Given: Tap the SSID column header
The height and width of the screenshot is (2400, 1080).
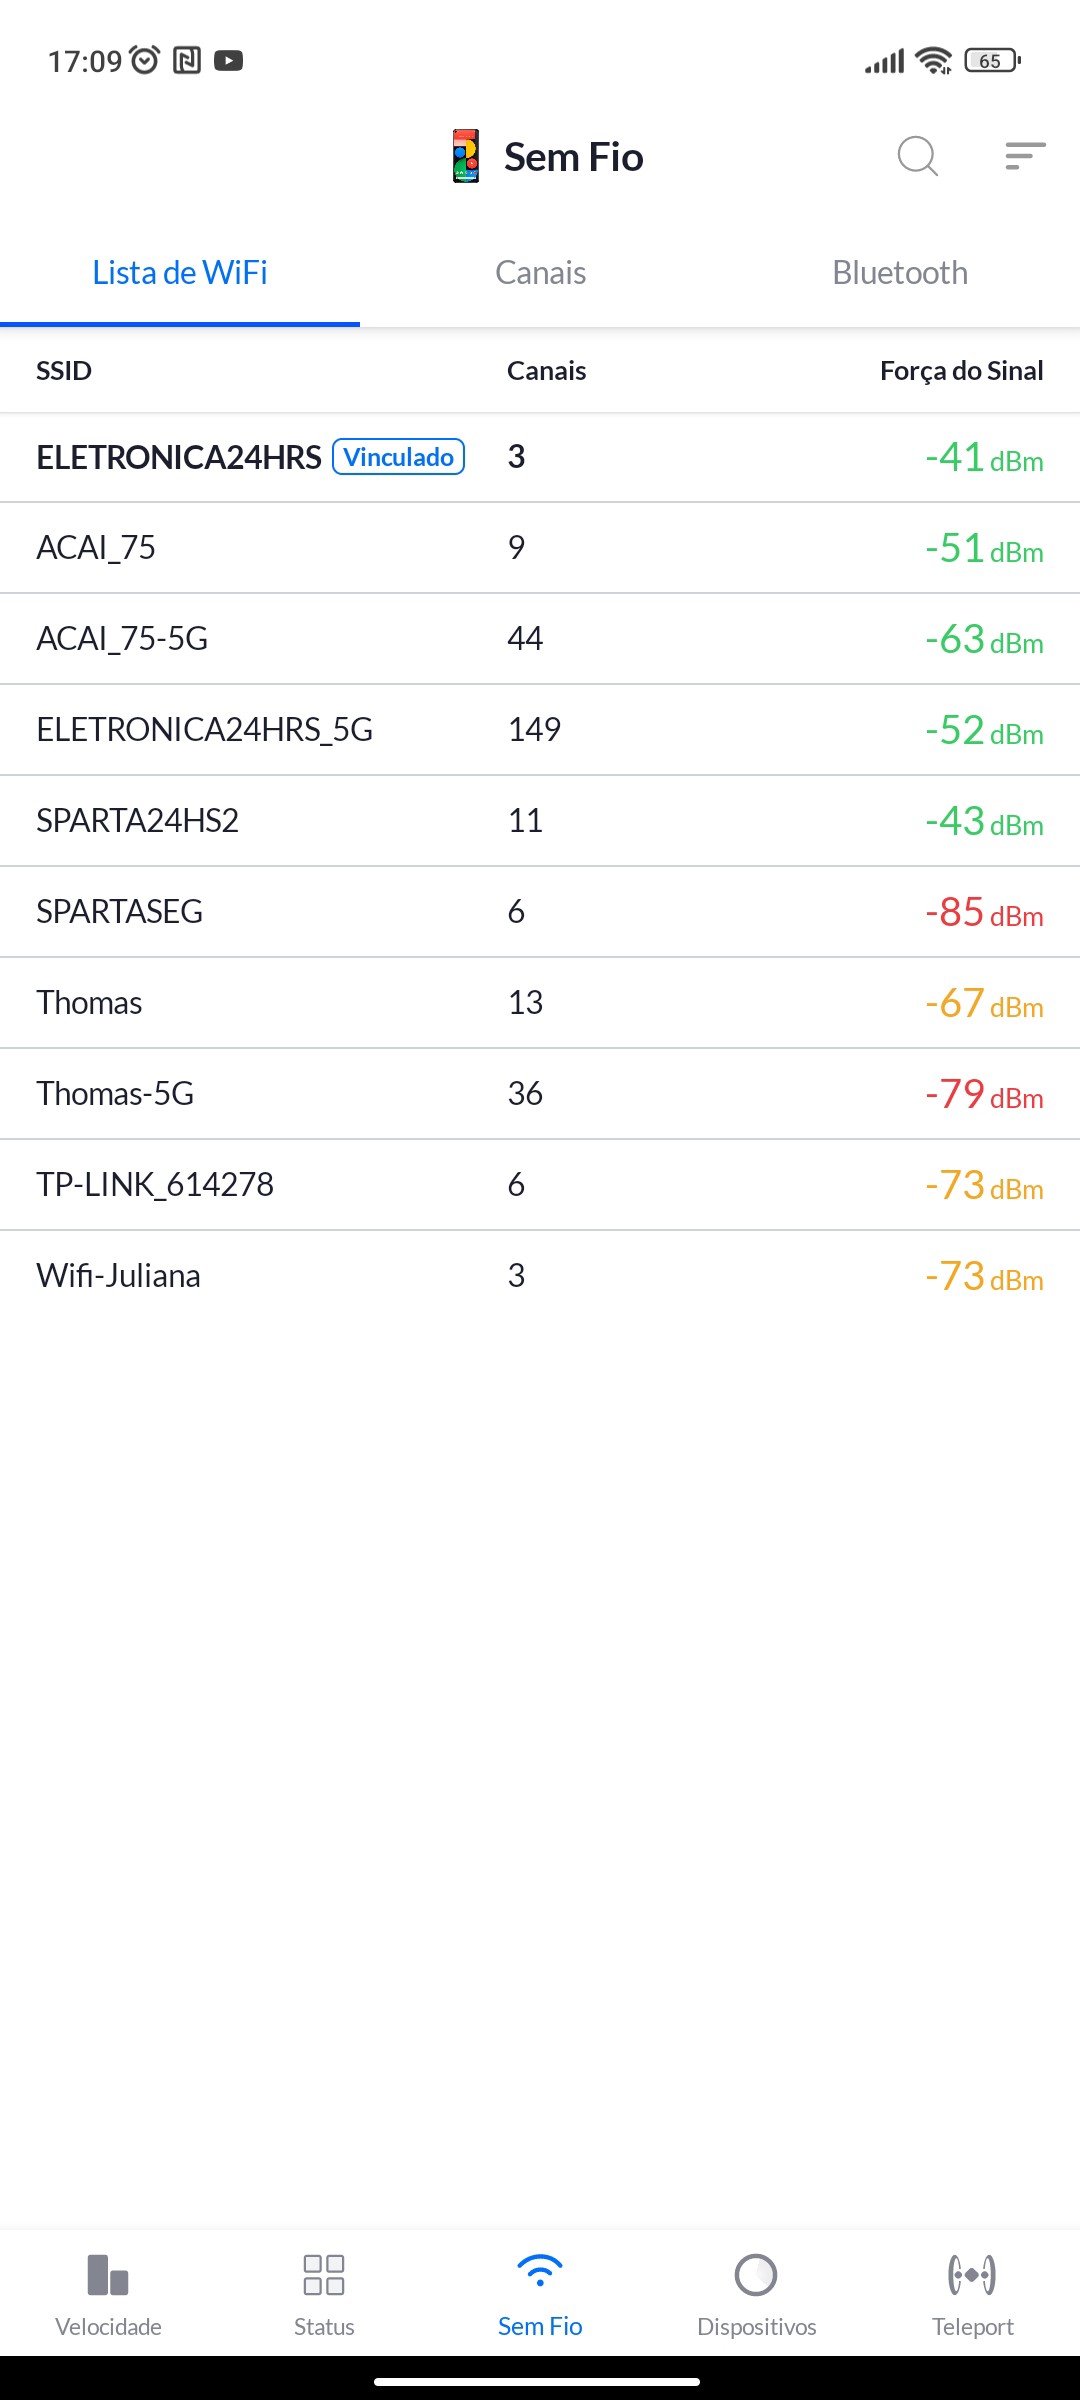Looking at the screenshot, I should click(x=64, y=371).
